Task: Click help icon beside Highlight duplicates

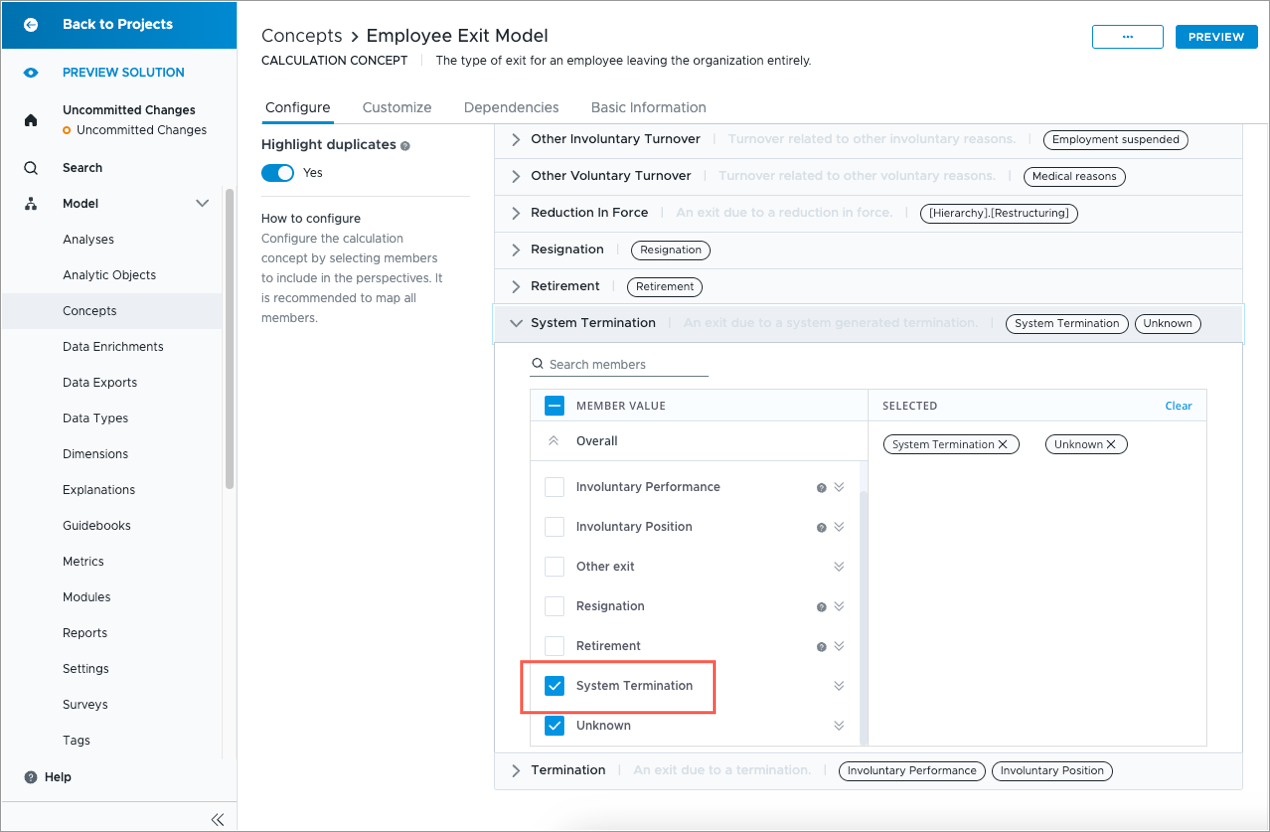Action: (405, 146)
